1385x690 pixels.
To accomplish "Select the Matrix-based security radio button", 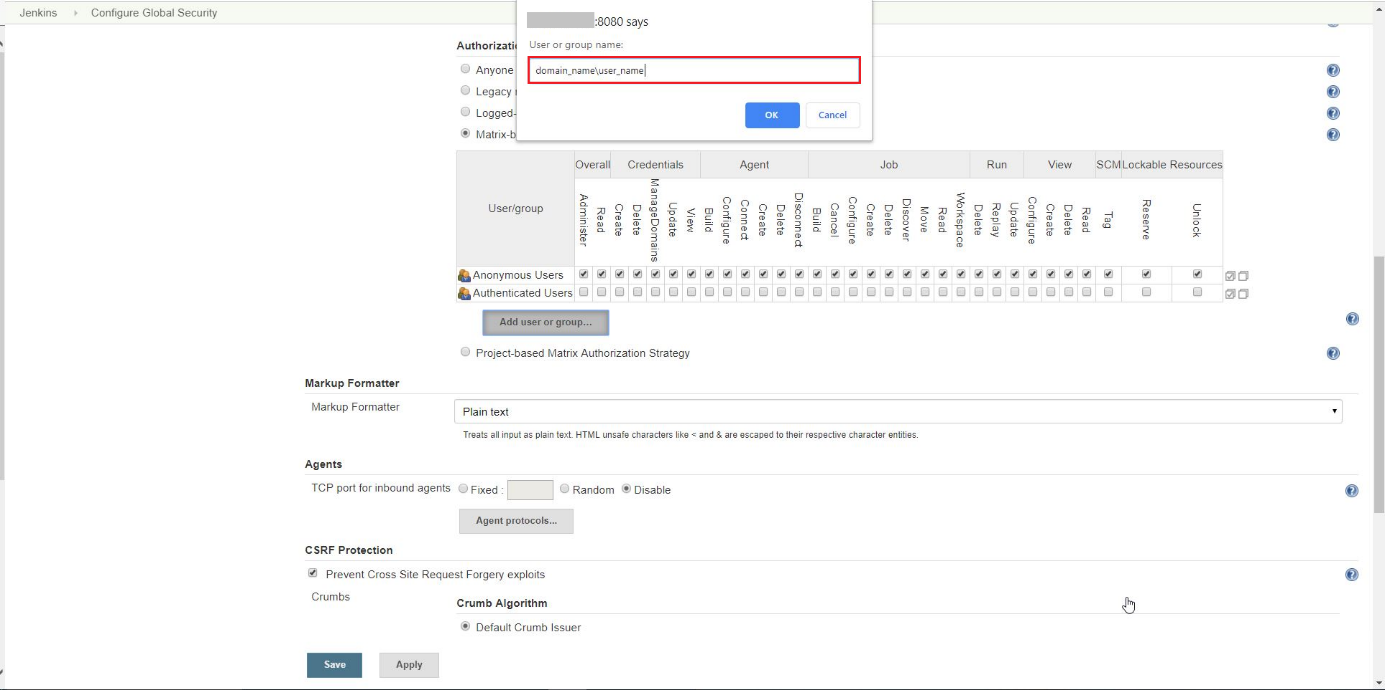I will [x=465, y=133].
